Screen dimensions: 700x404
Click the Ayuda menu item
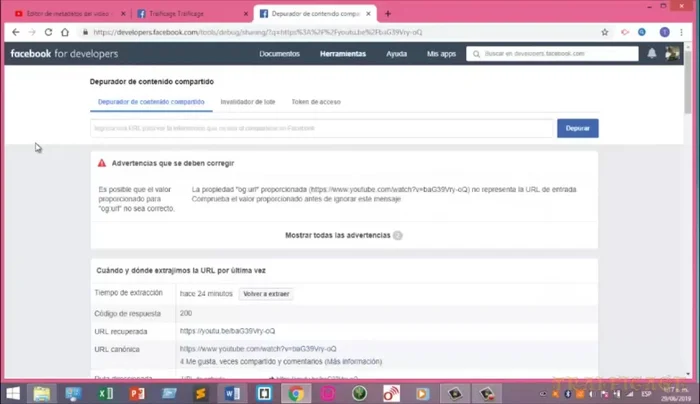click(x=396, y=53)
